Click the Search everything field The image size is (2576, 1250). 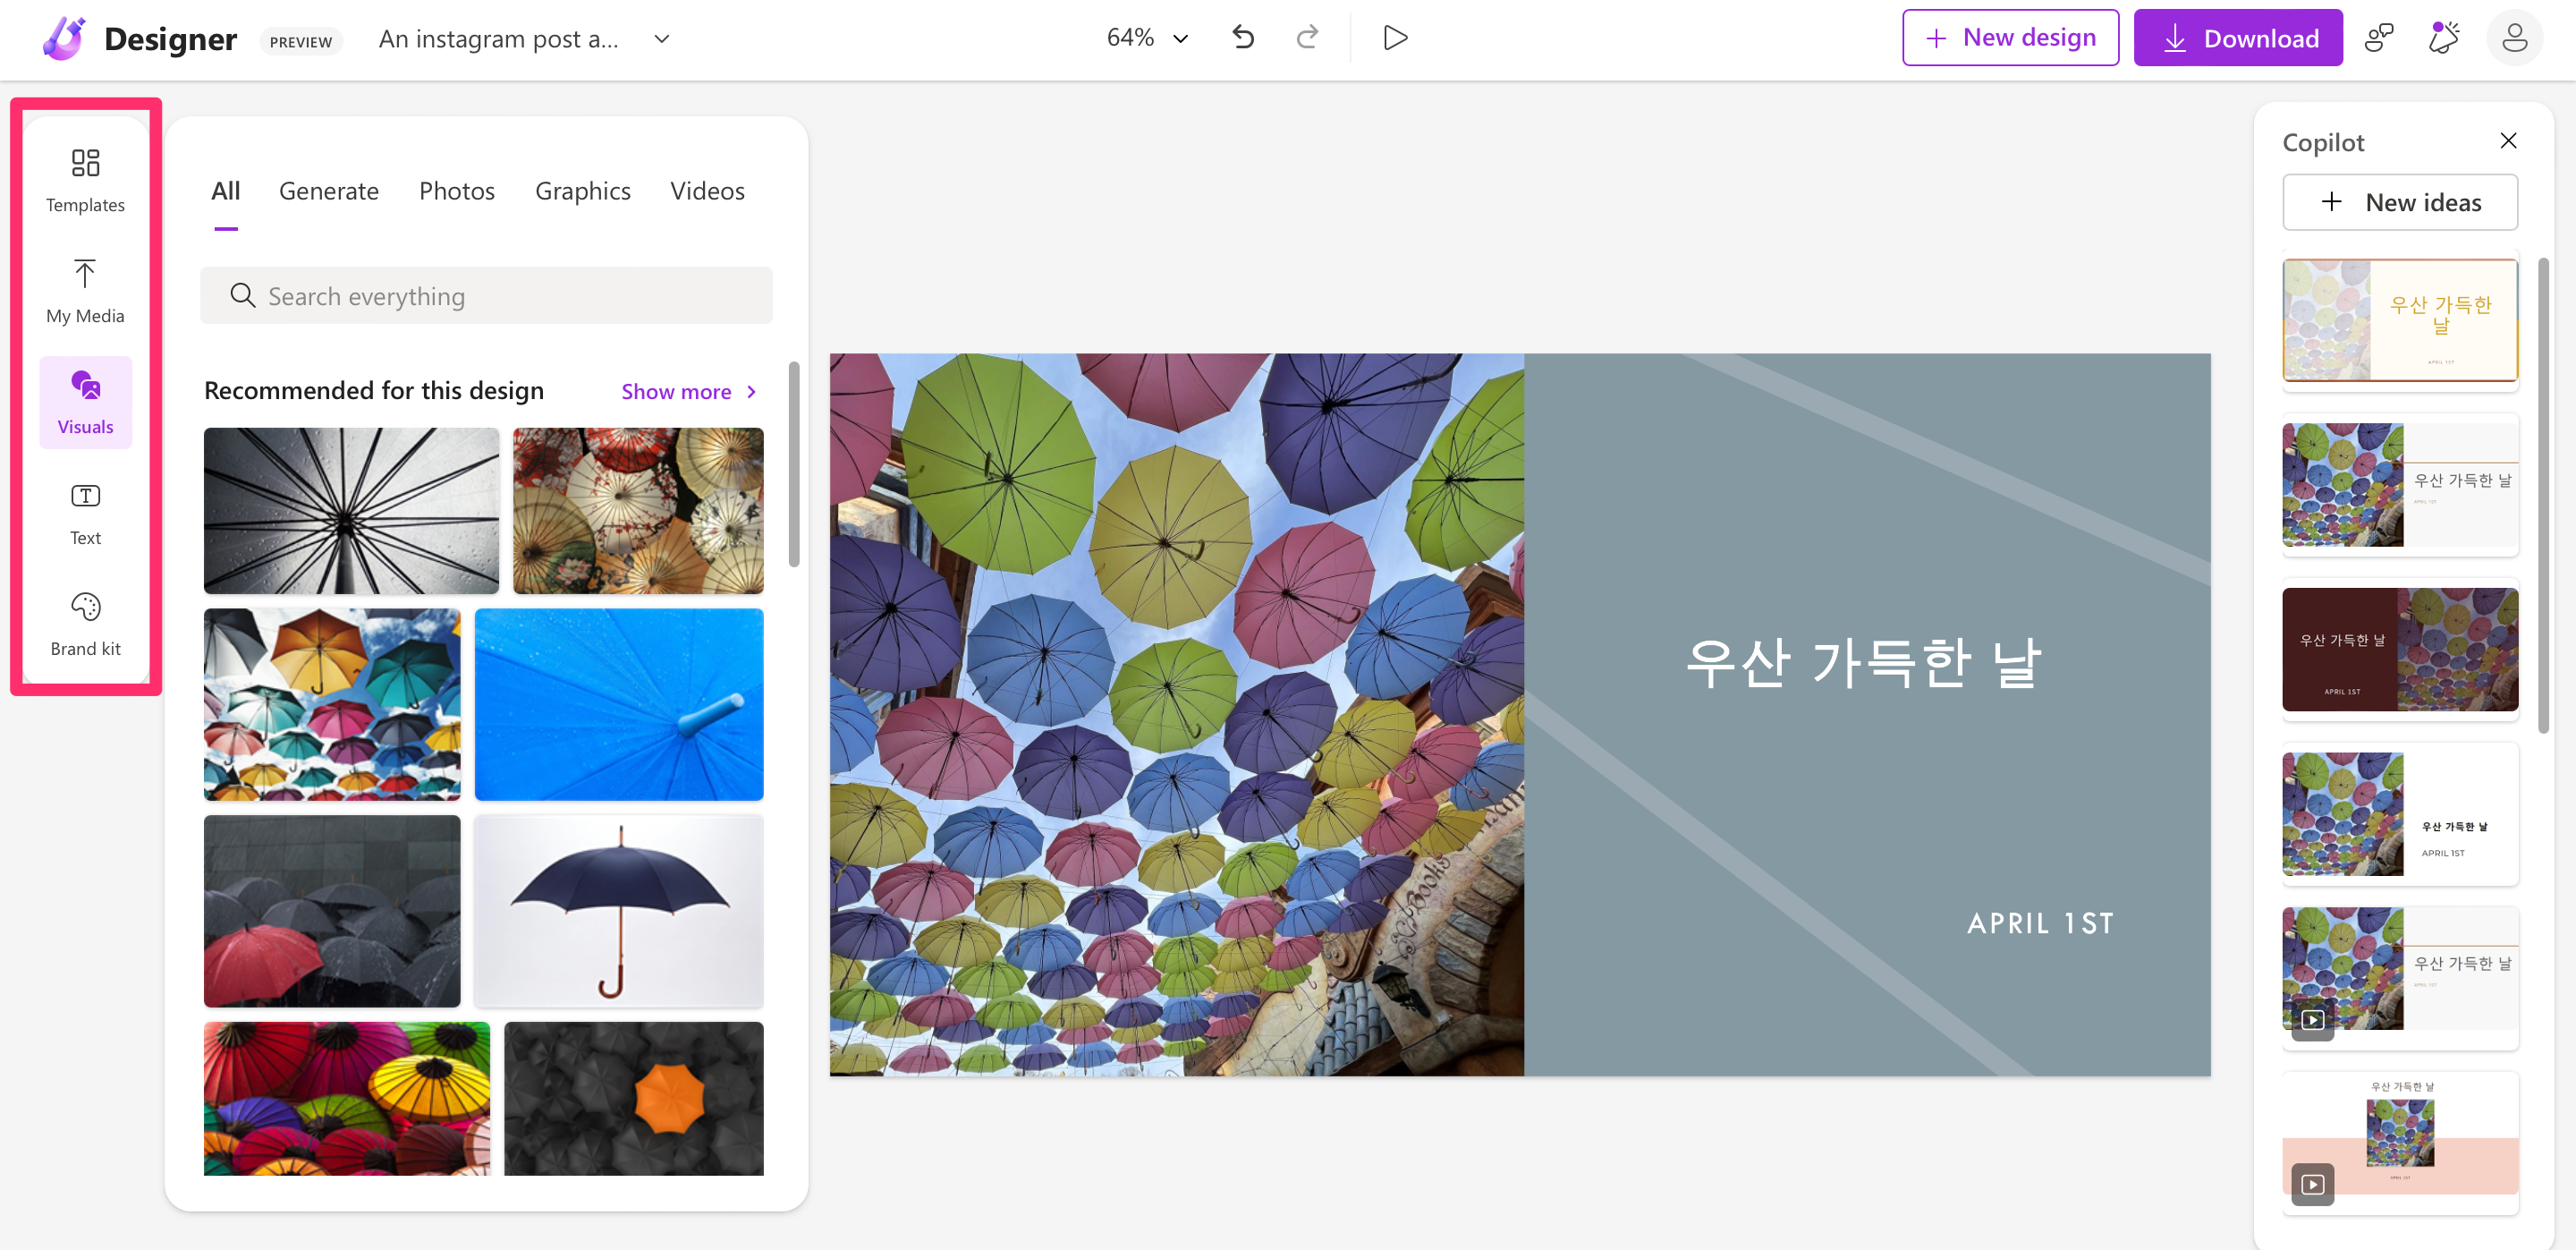tap(486, 296)
